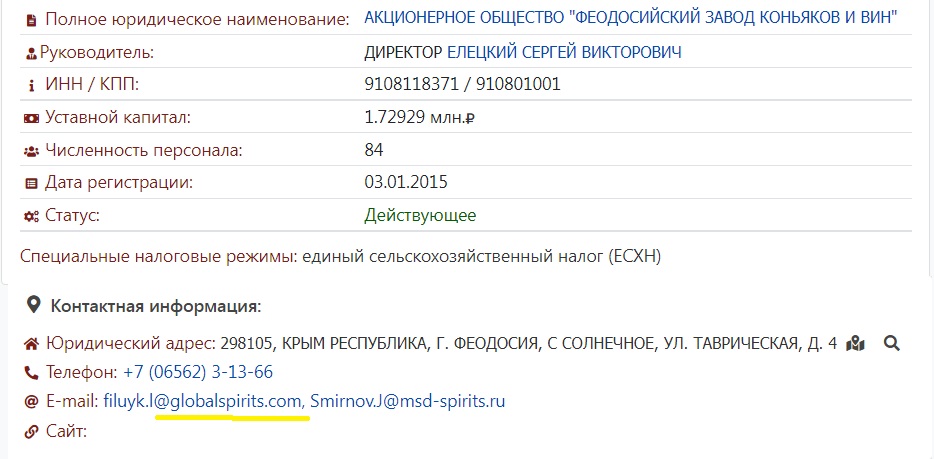The height and width of the screenshot is (459, 934).
Task: Click the banknote icon beside Уставной капитал
Action: [x=31, y=118]
